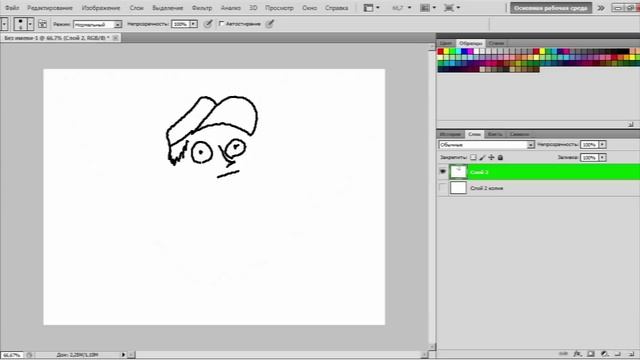Click the status bar zoom percentage field
The image size is (640, 360).
coord(12,355)
